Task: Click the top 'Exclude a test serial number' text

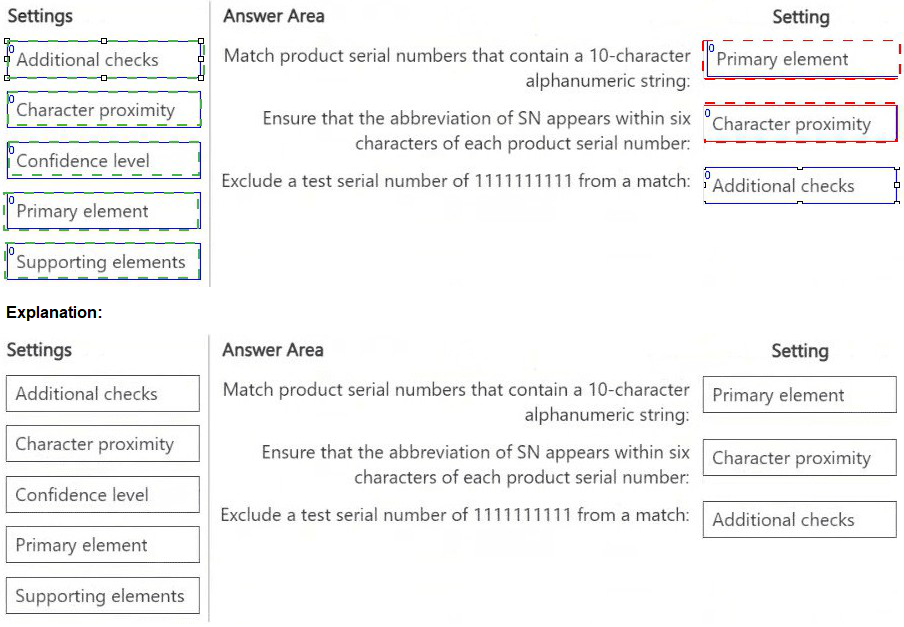Action: coord(456,181)
